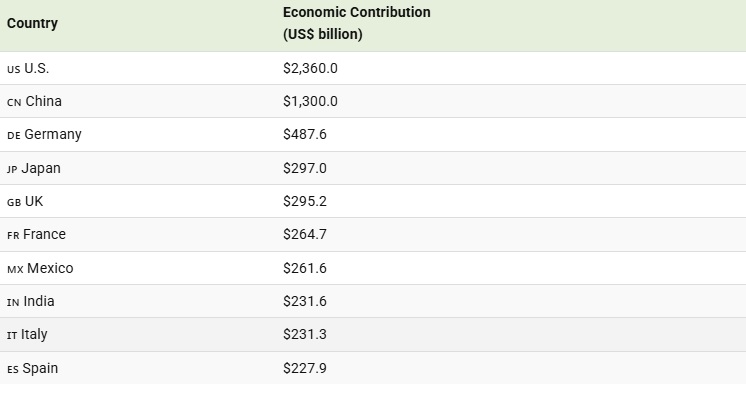Click the MX flag code beside Mexico
This screenshot has height=397, width=746.
[15, 269]
